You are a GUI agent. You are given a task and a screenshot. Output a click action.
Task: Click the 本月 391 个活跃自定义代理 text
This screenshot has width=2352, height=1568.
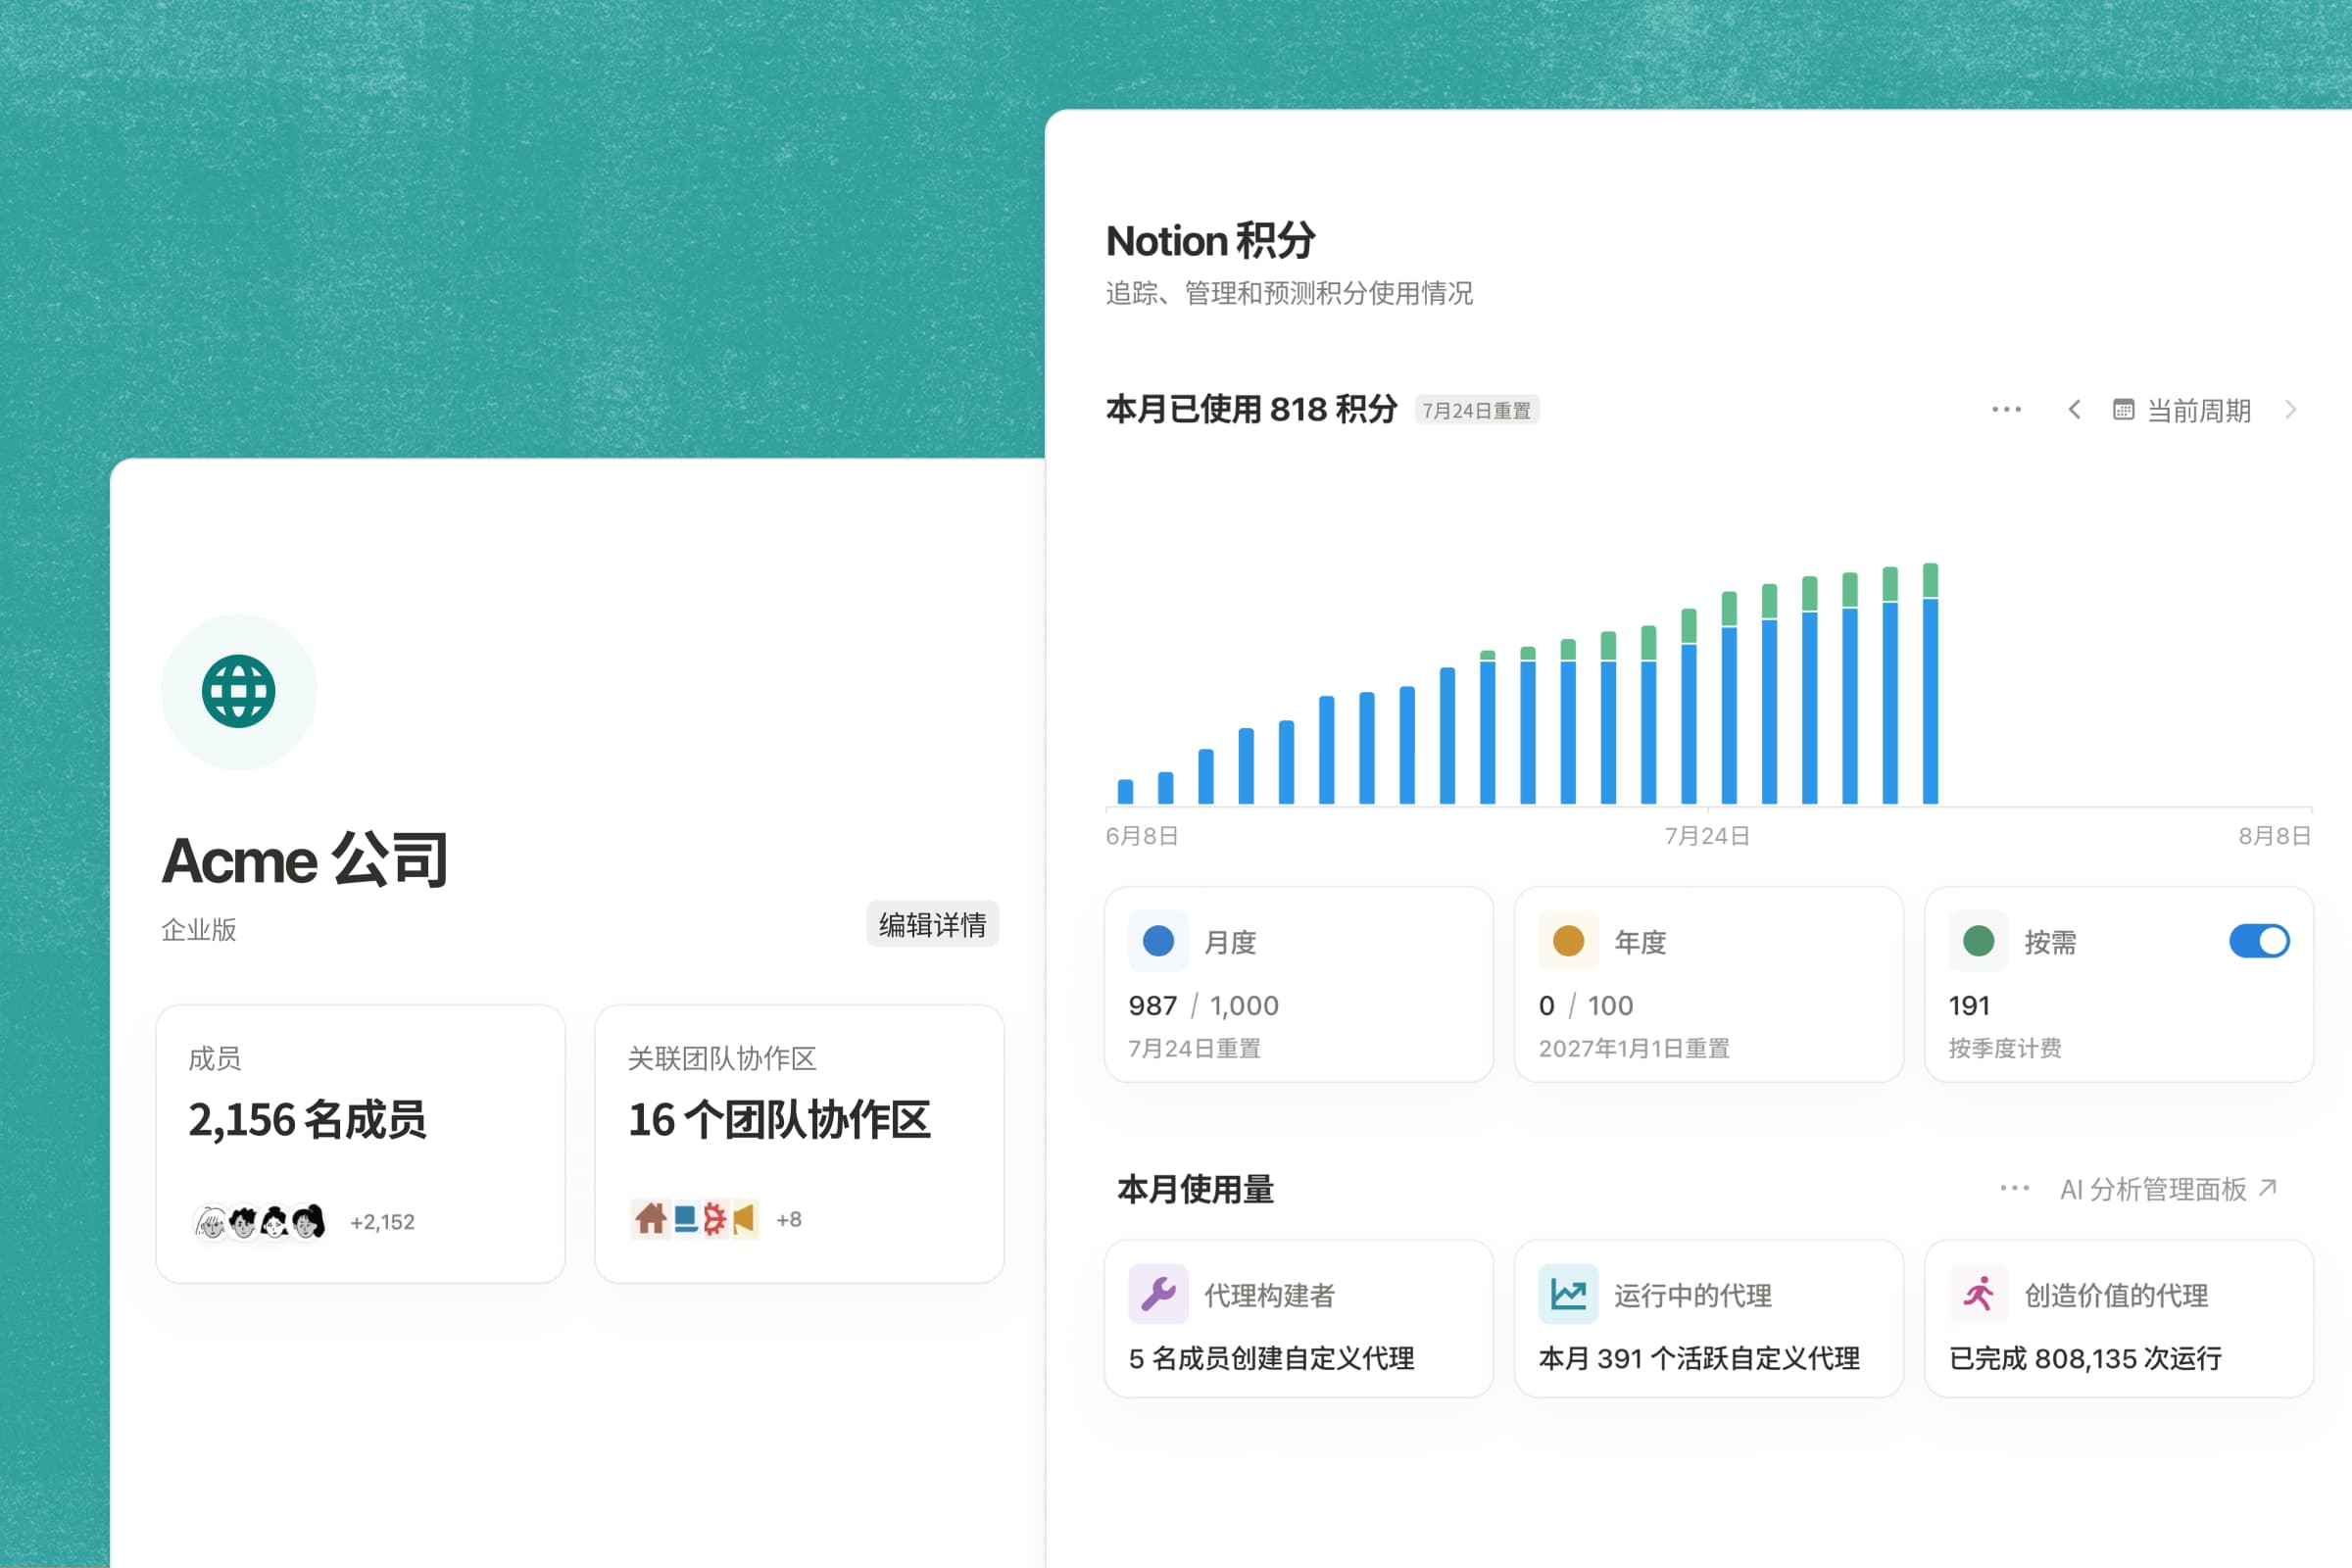point(1699,1358)
